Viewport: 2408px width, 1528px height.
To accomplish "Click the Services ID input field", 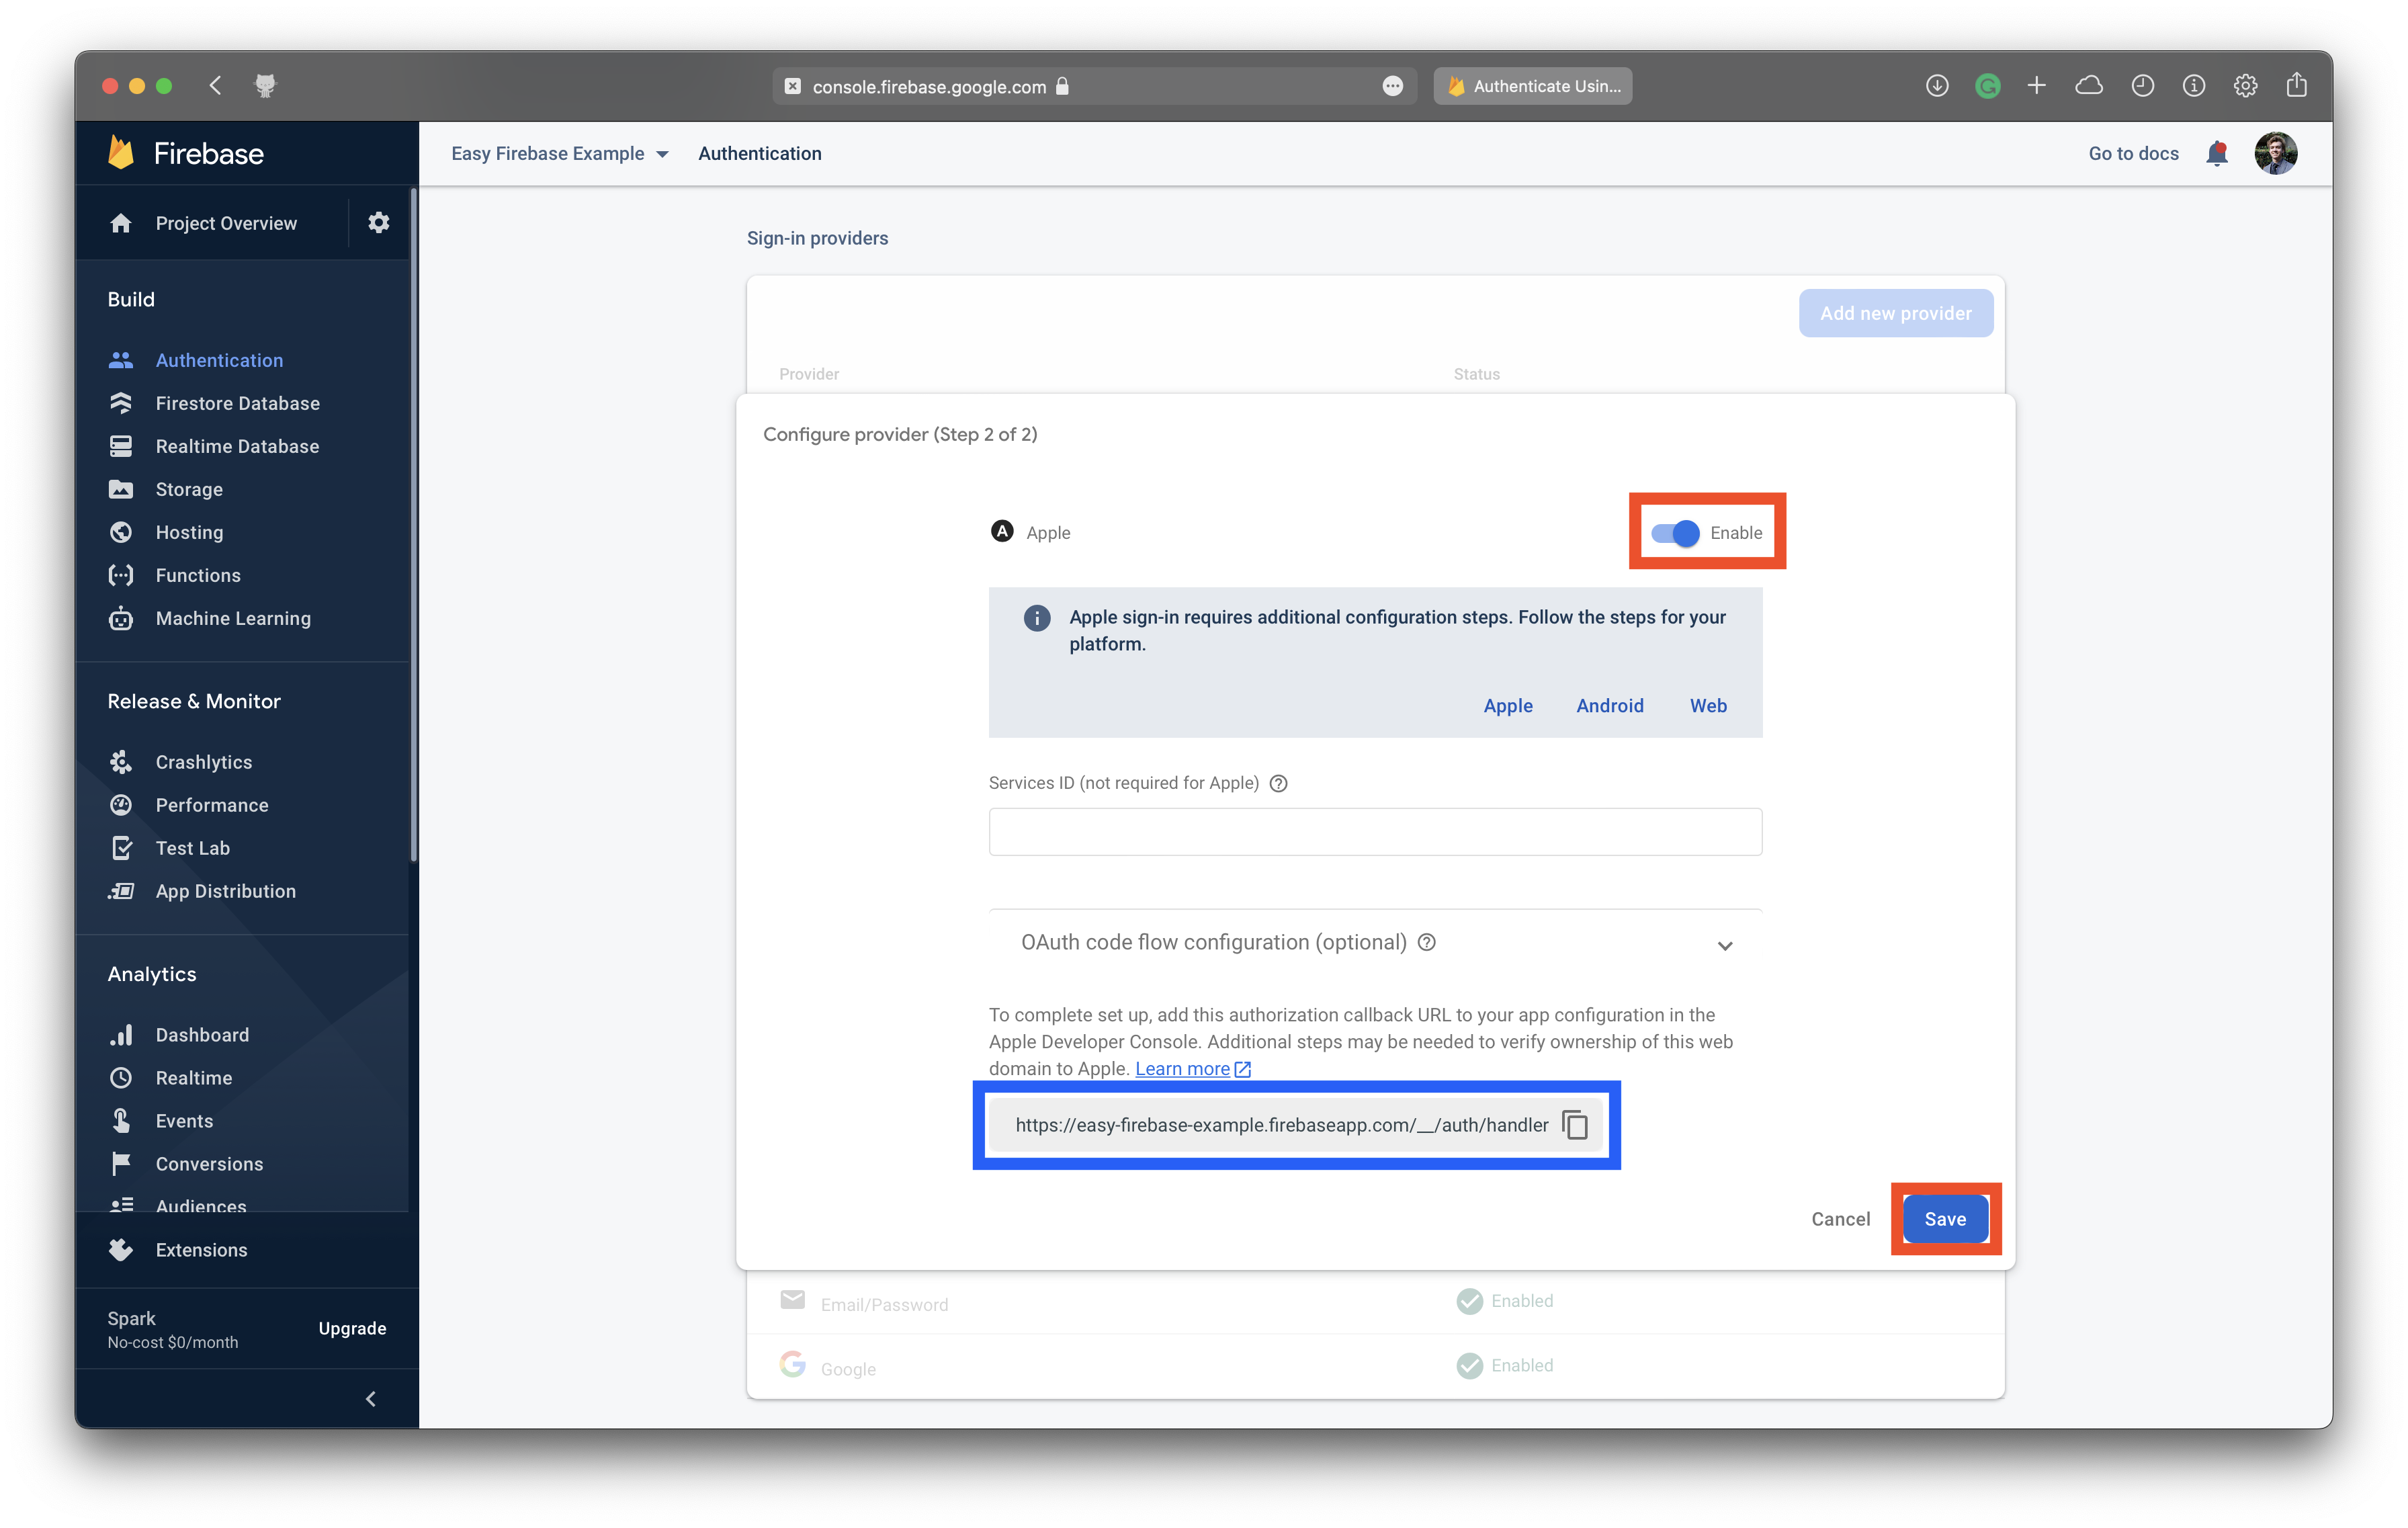I will [x=1375, y=831].
